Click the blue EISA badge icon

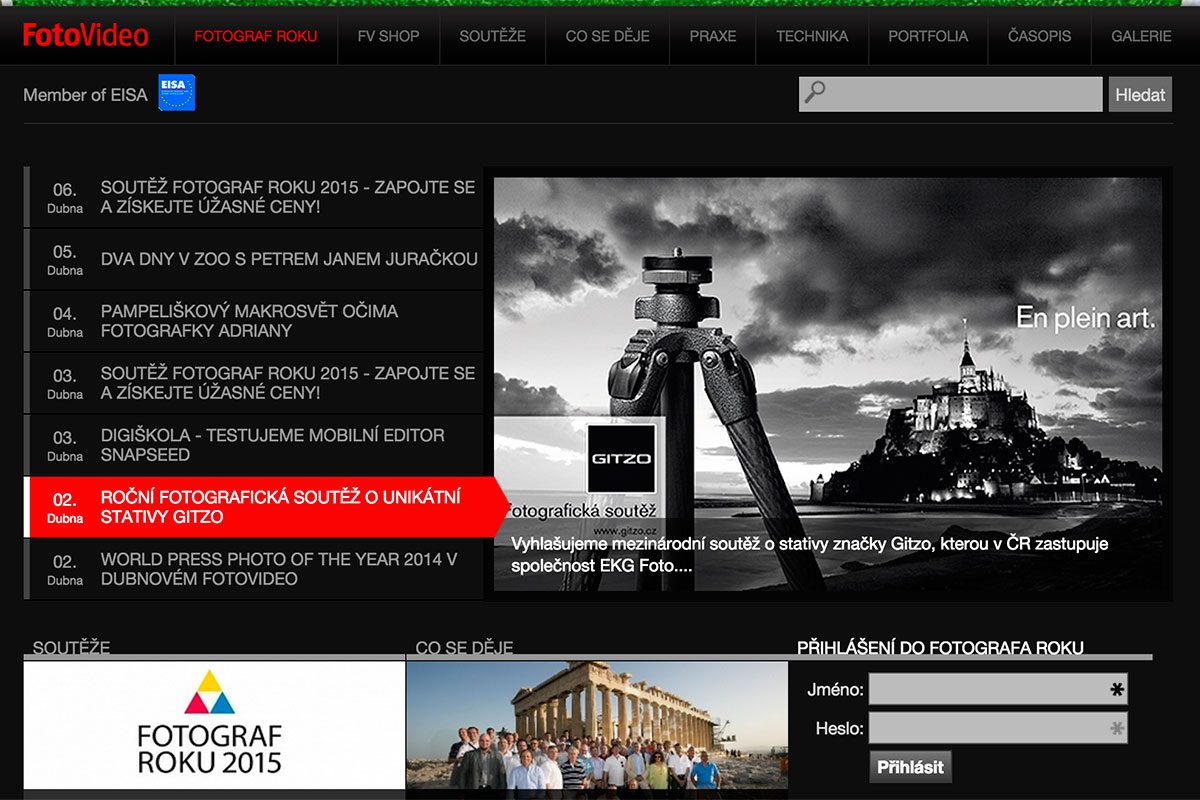(177, 93)
